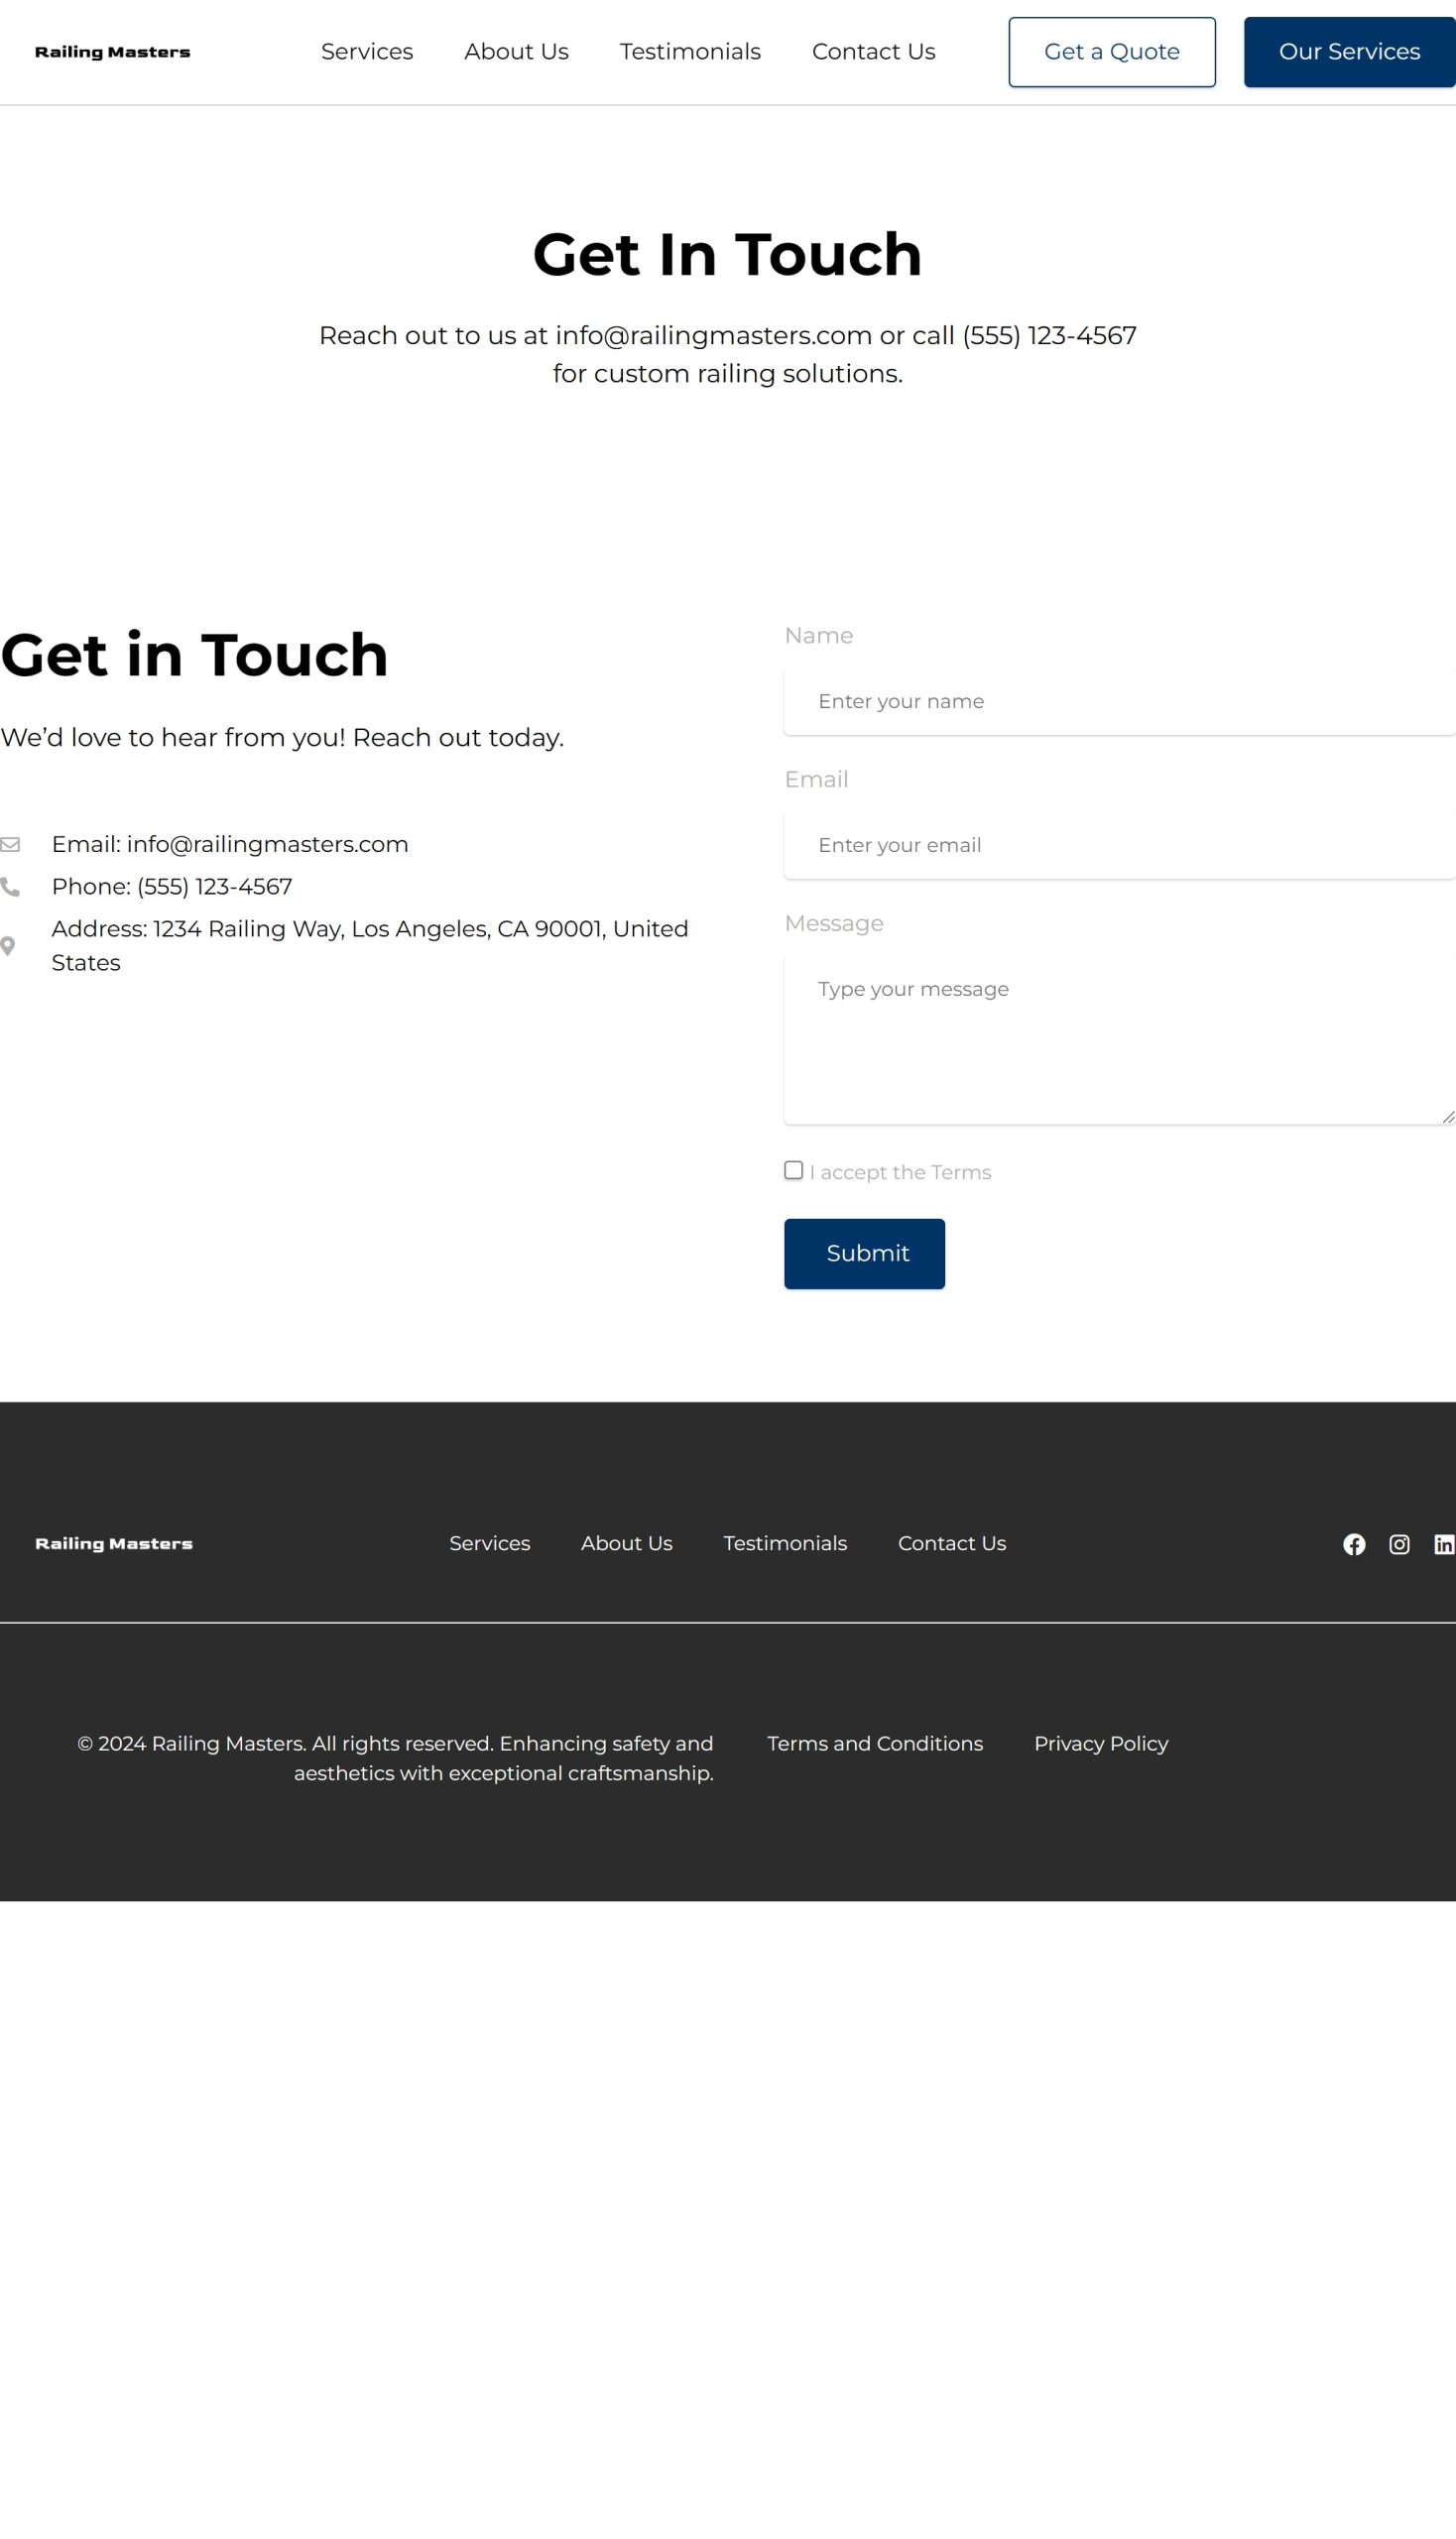Go to Testimonials in the header menu

click(x=690, y=52)
